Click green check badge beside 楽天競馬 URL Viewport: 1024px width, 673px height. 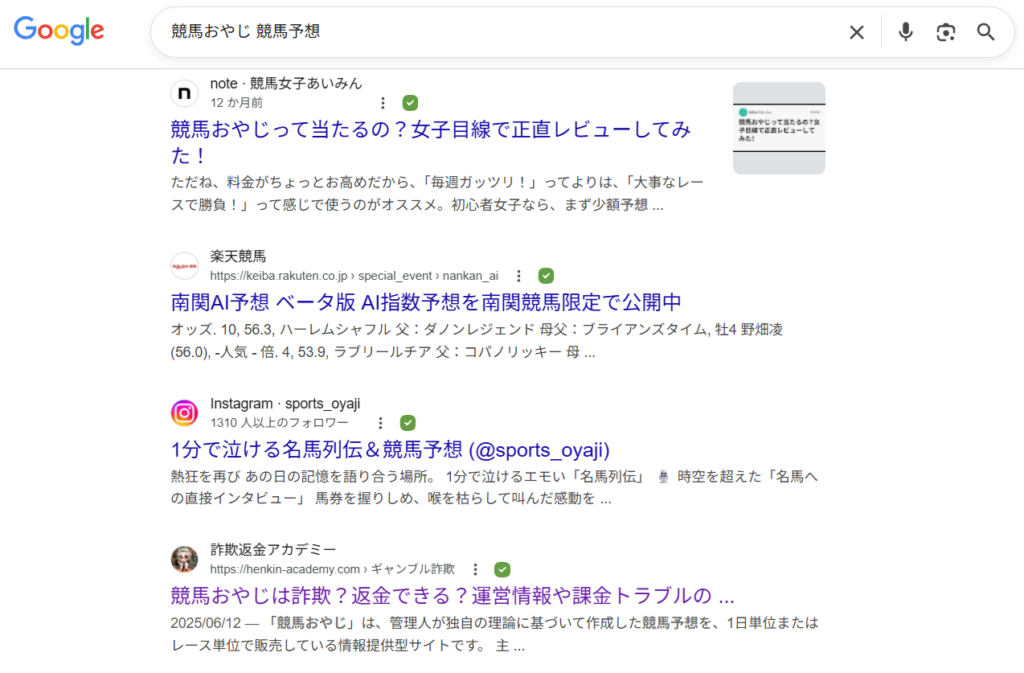(x=546, y=276)
